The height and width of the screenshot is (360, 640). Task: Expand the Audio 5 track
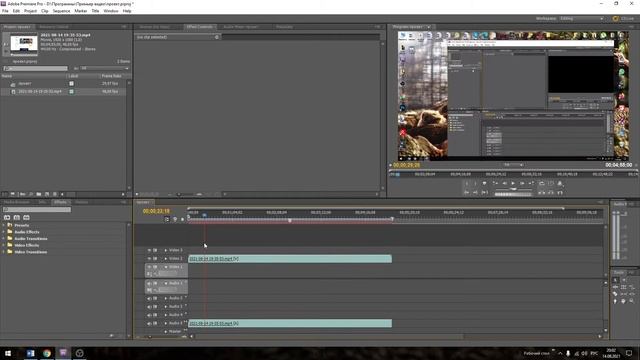coord(166,323)
